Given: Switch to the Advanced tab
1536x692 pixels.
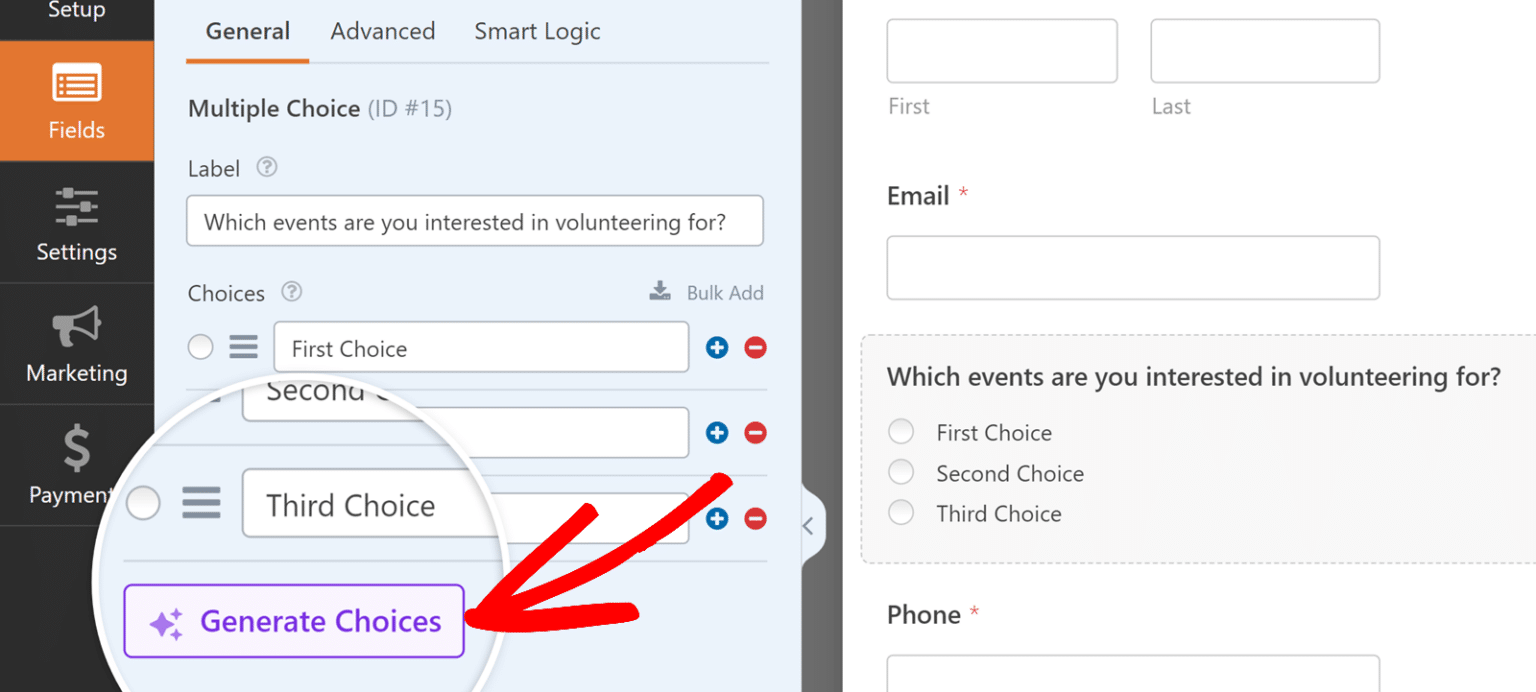Looking at the screenshot, I should tap(383, 31).
